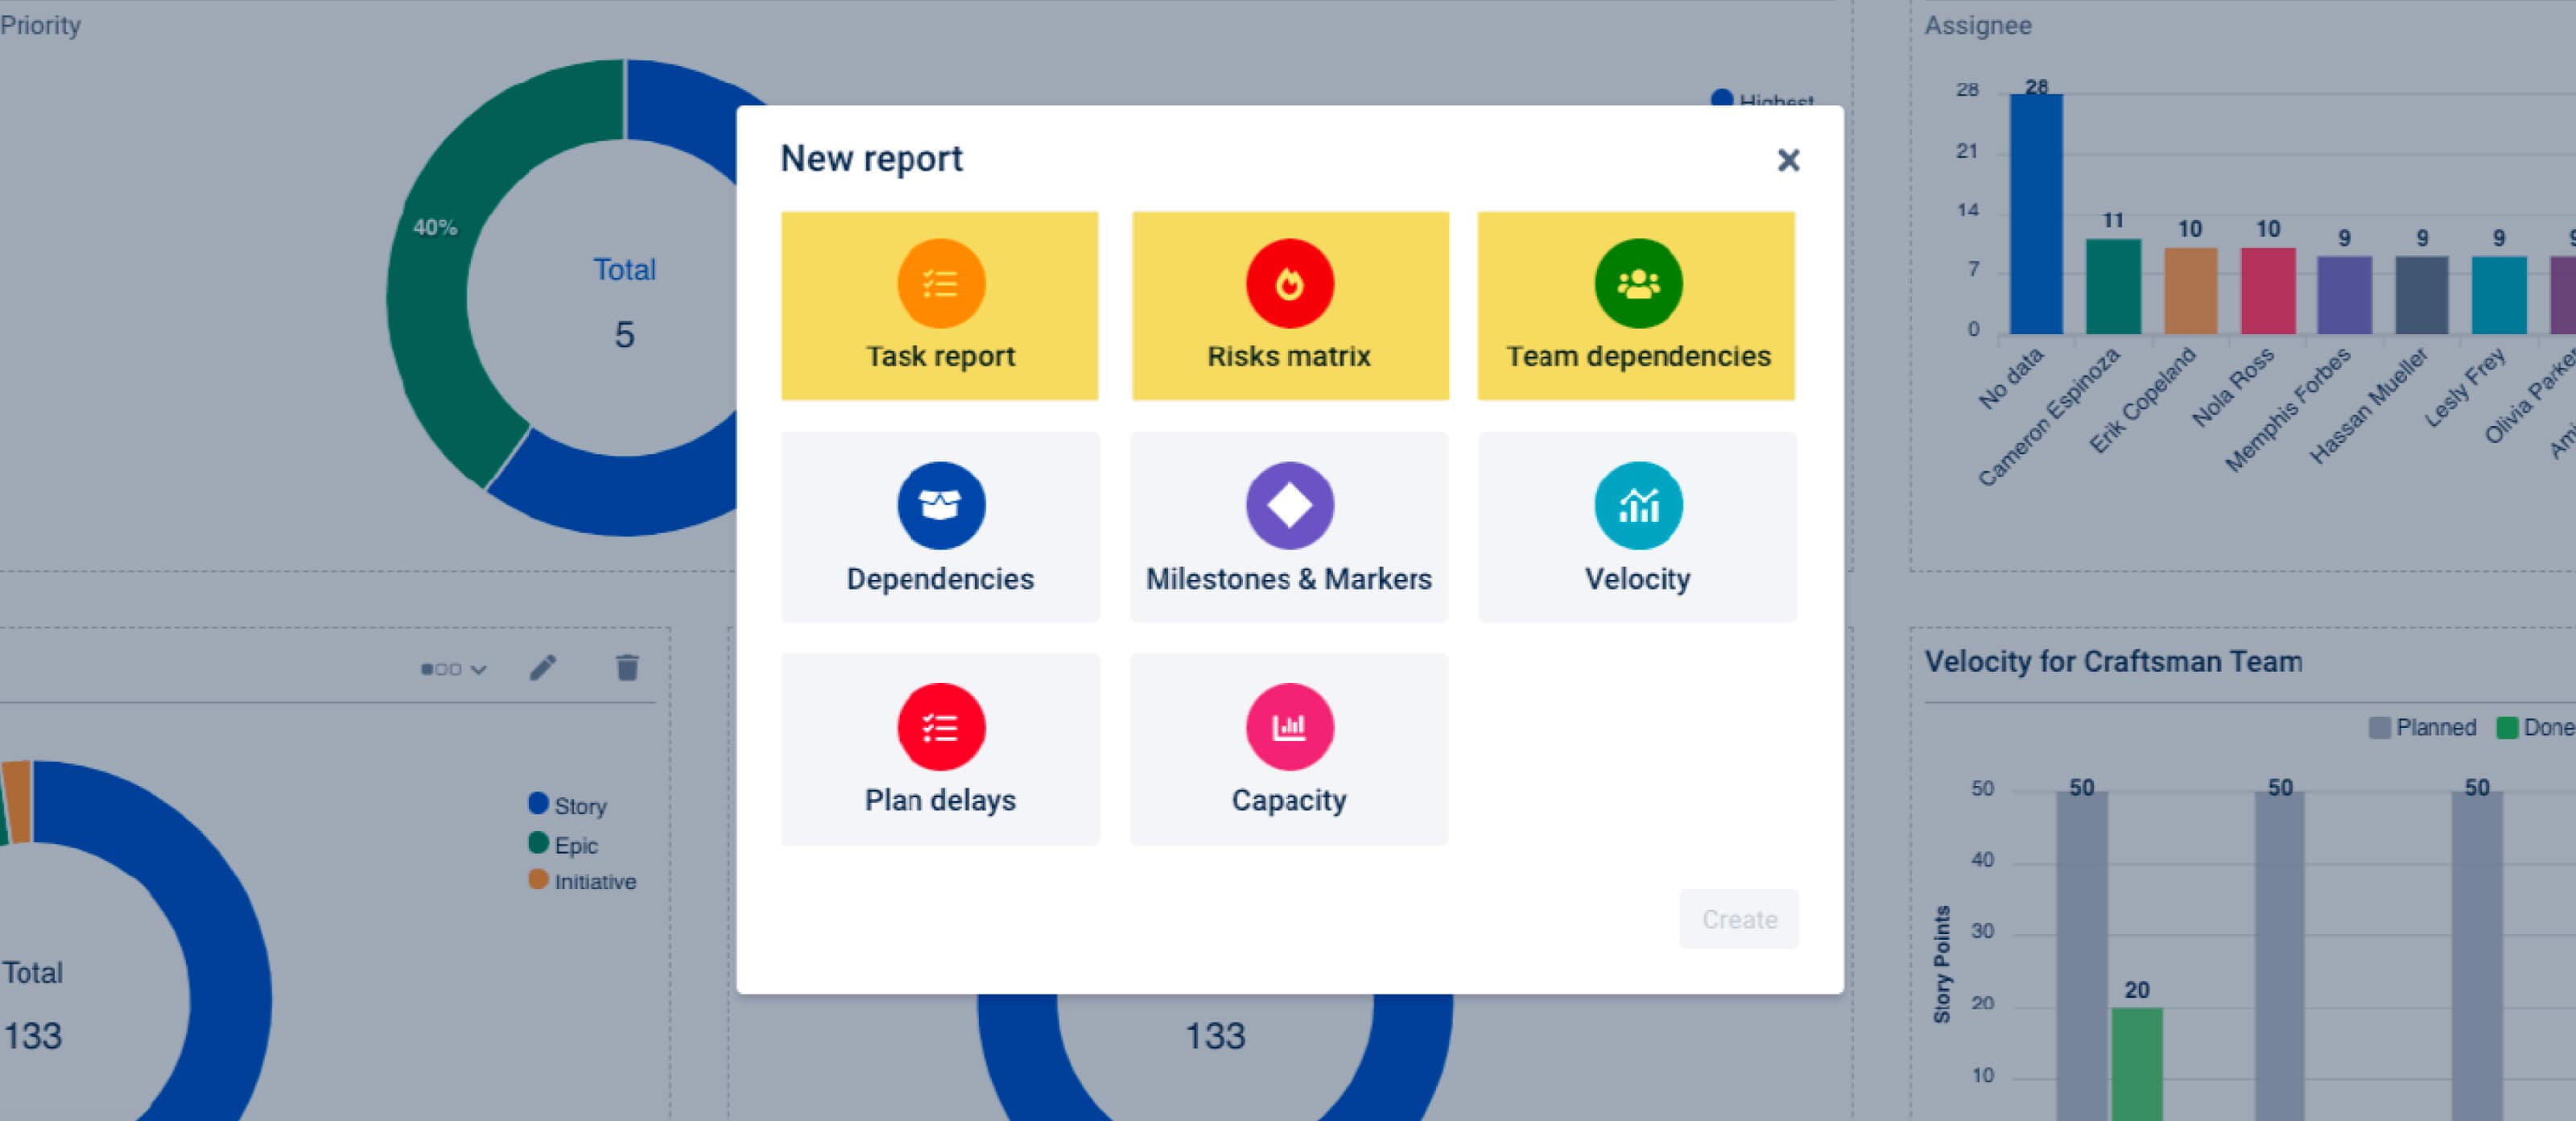Screen dimensions: 2576x1121
Task: Click the Velocity for Craftsman Team title
Action: click(2113, 662)
